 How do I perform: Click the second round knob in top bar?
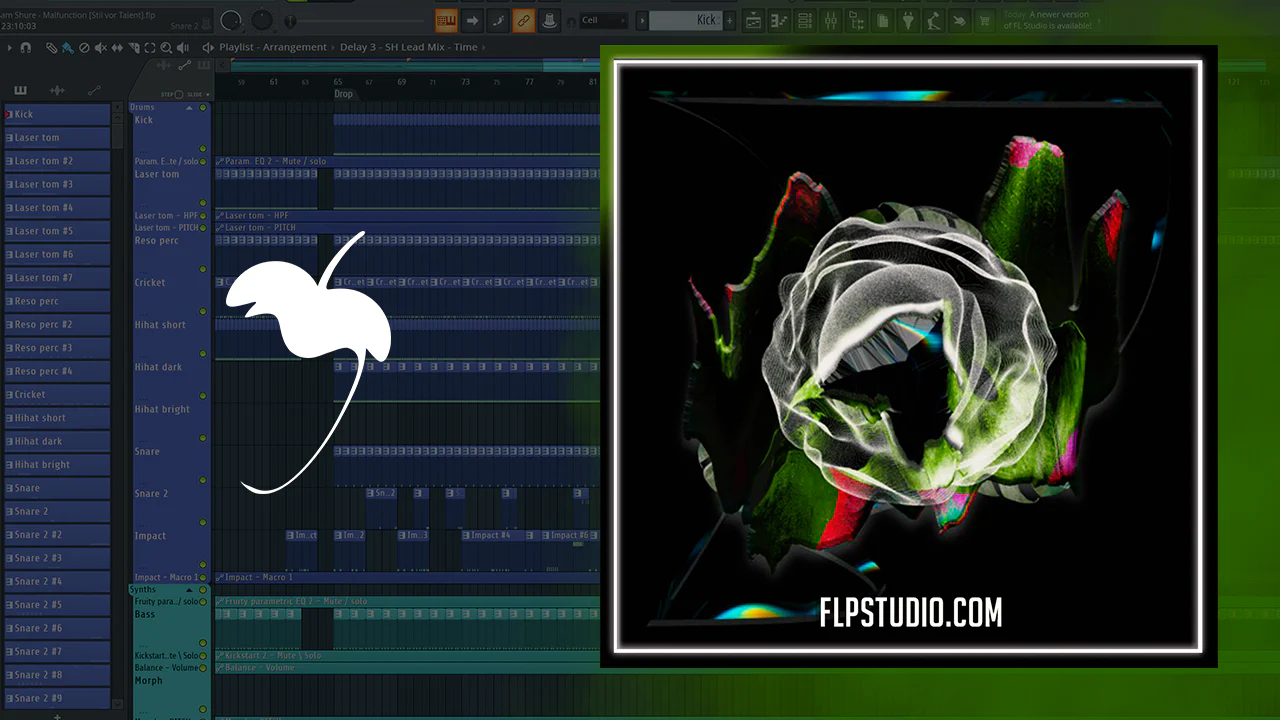tap(263, 20)
